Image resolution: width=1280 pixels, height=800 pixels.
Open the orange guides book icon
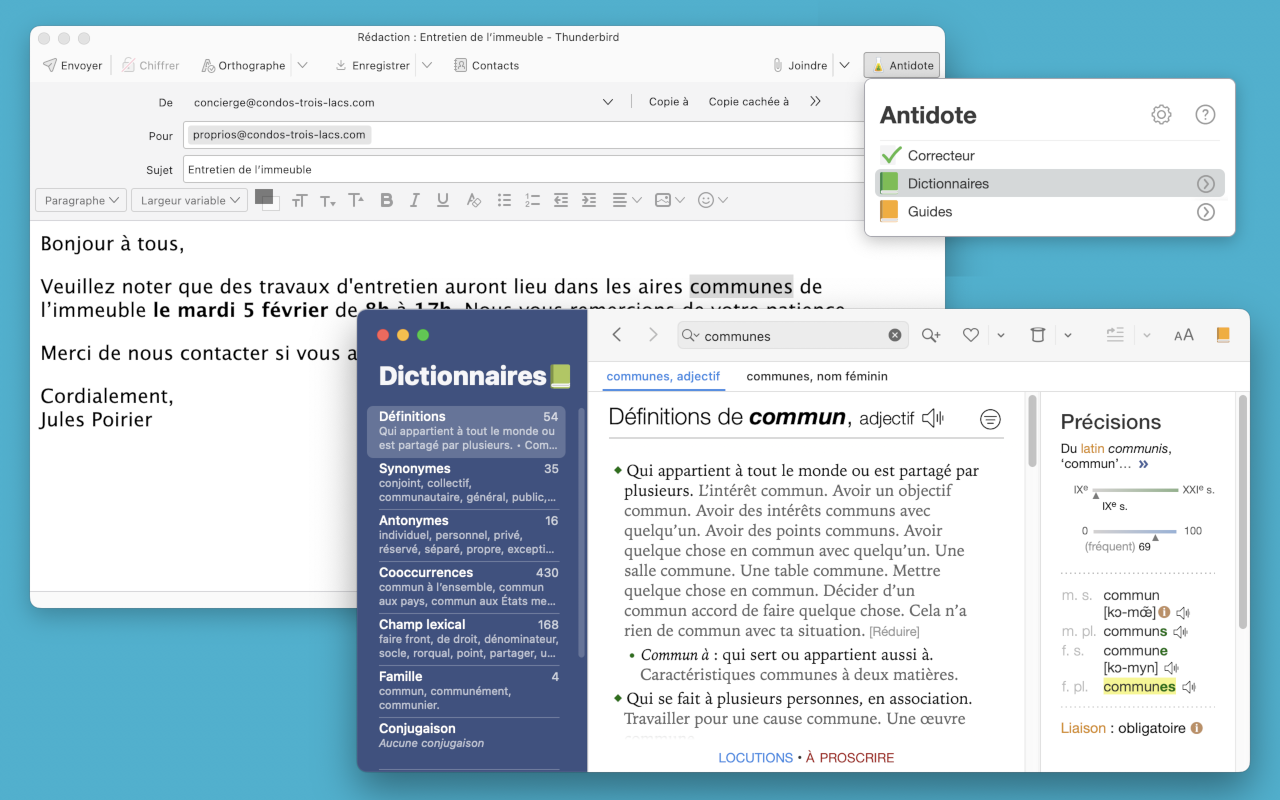[x=1223, y=335]
